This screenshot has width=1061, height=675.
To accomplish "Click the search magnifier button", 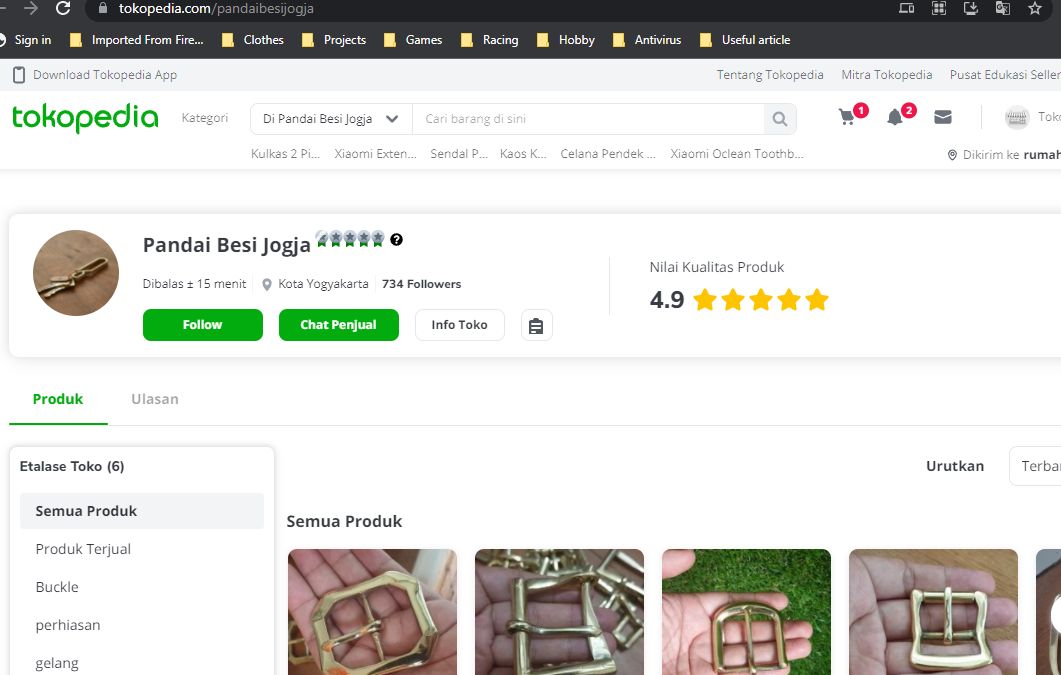I will (x=780, y=119).
